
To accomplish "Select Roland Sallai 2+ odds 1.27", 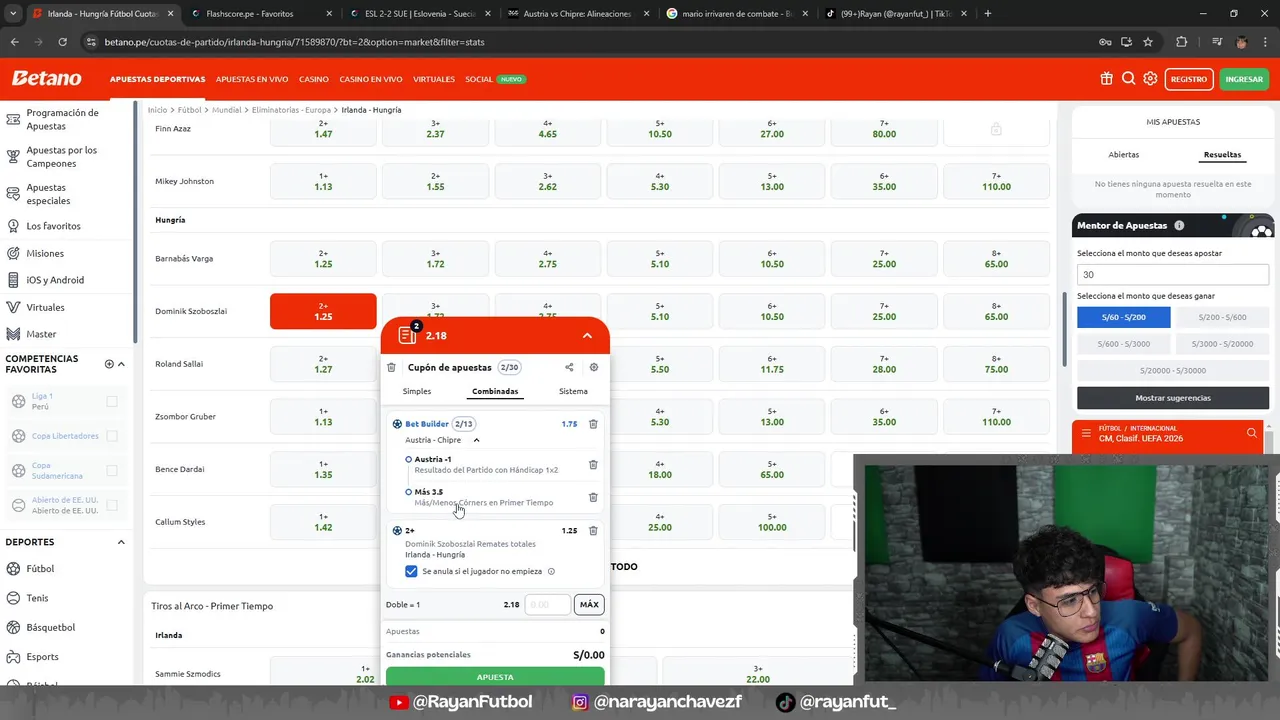I will [x=323, y=364].
